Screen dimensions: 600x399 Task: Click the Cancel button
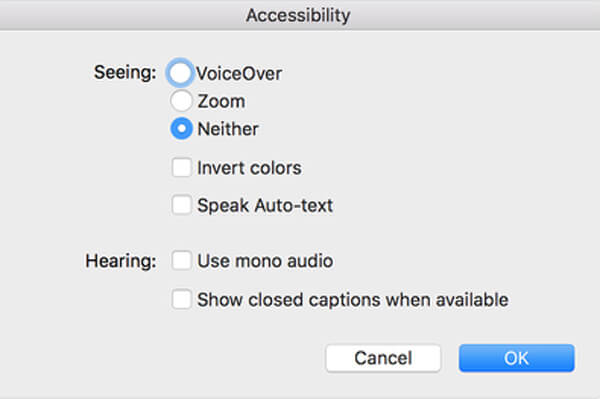coord(383,358)
